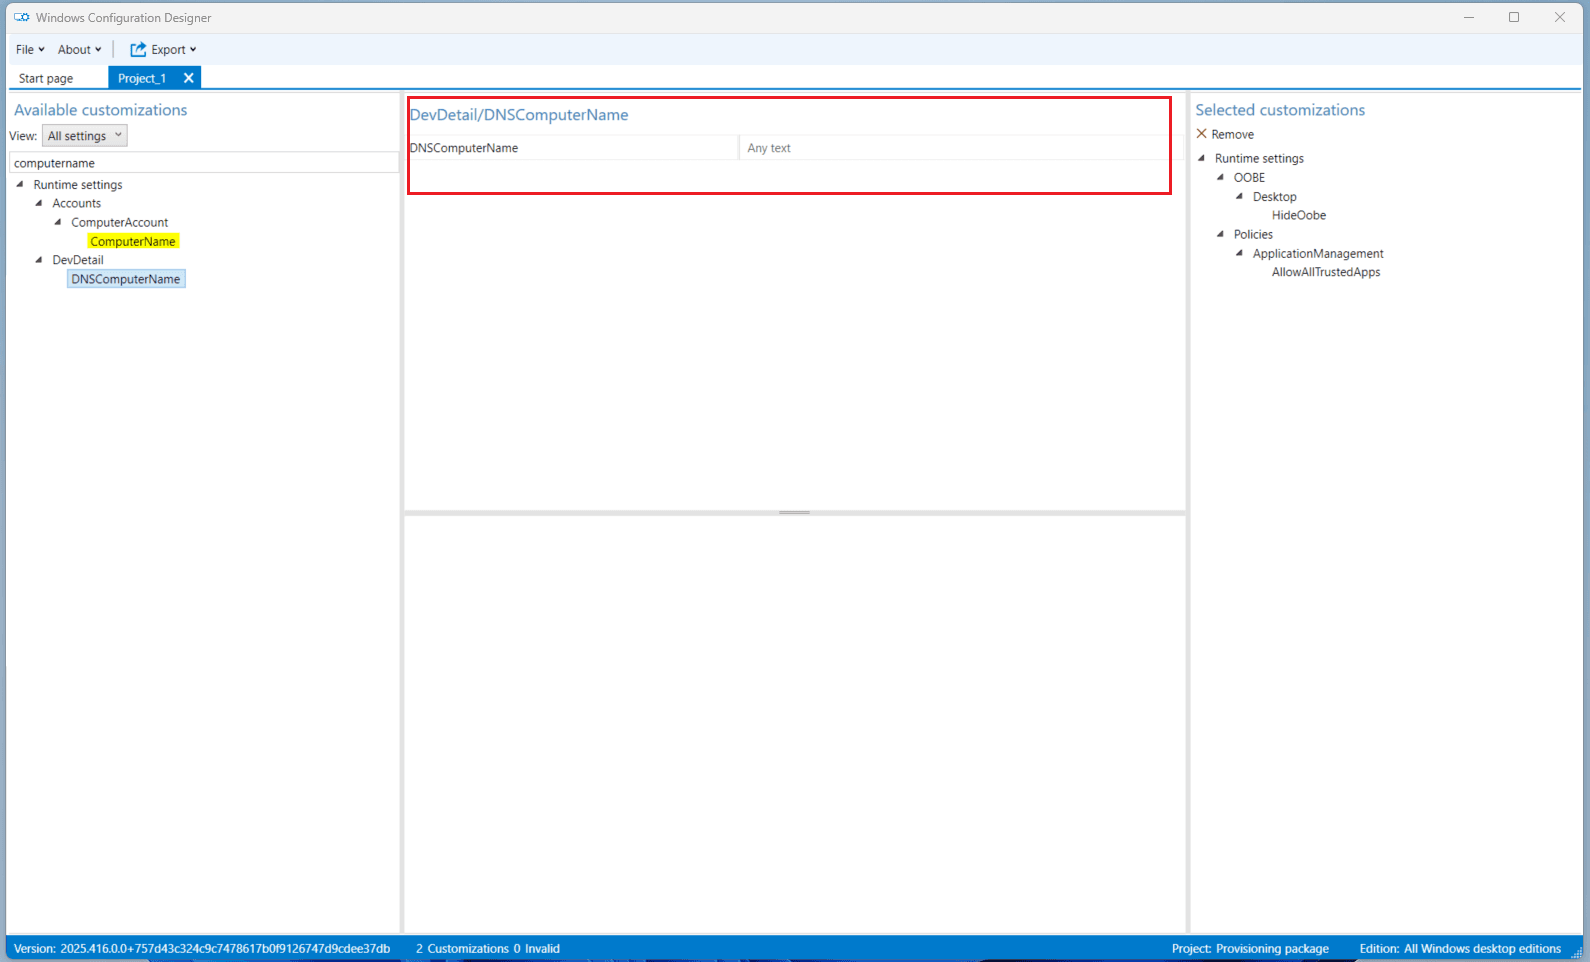
Task: Select AllowAllTrustedApps in selected customizations
Action: tap(1325, 272)
